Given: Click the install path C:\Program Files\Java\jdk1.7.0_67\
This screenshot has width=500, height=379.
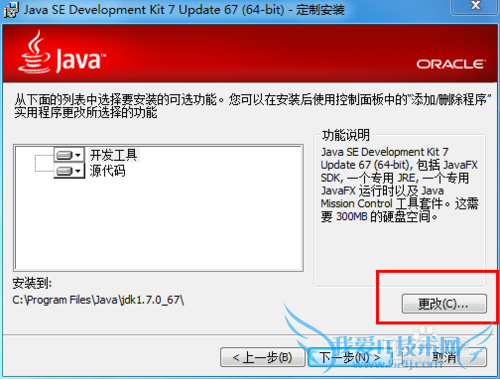Looking at the screenshot, I should pos(98,300).
